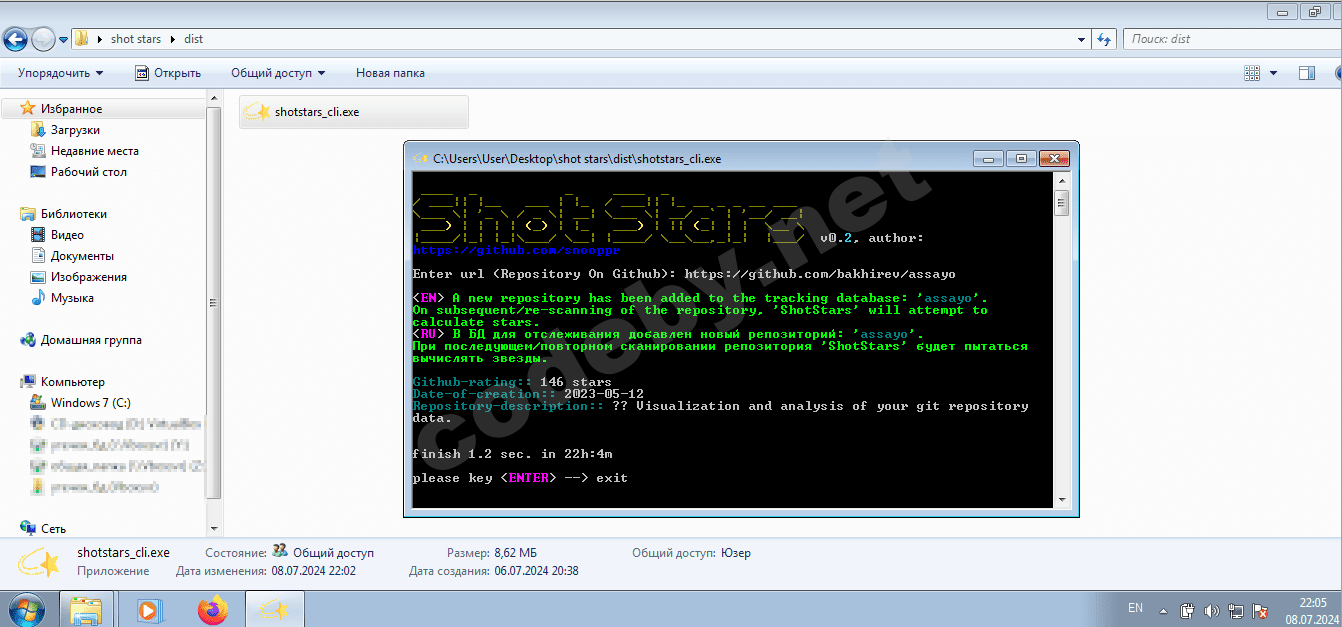Click navigation pane scrollbar up arrow
The width and height of the screenshot is (1342, 627).
[214, 97]
